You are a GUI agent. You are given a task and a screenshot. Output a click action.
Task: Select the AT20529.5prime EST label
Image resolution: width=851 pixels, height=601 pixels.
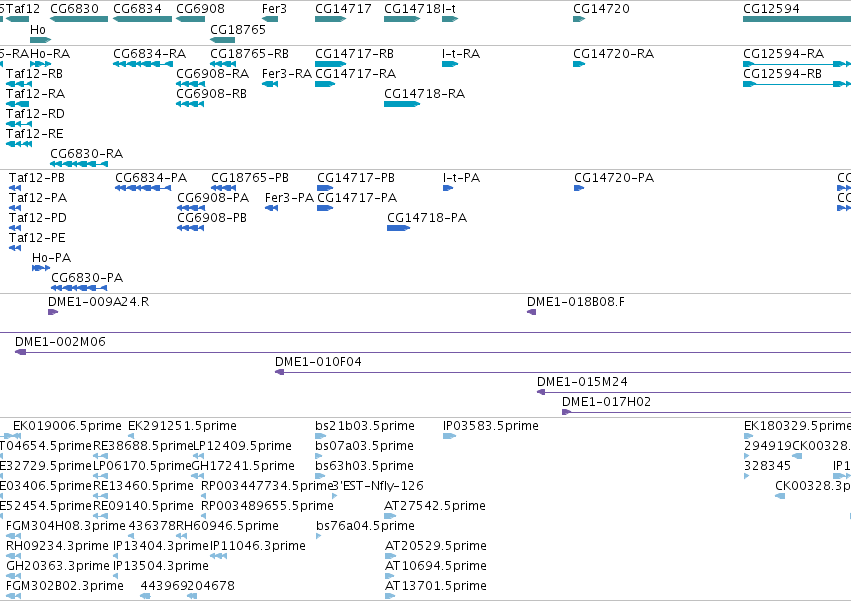pos(436,546)
